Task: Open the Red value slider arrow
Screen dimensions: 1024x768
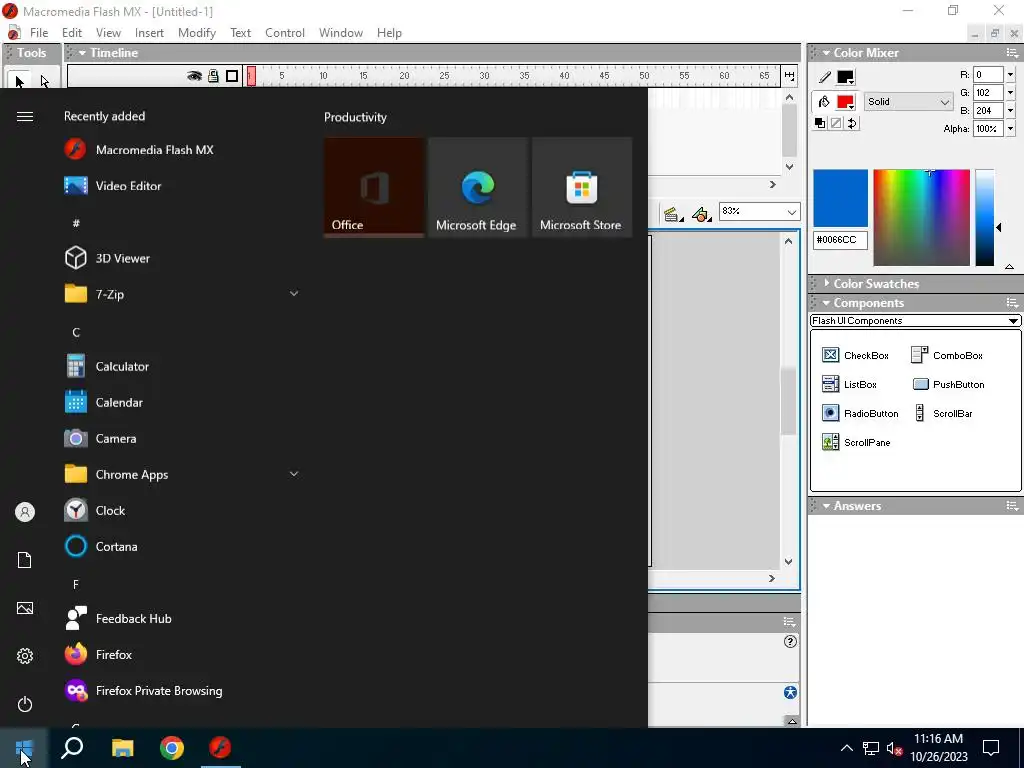Action: click(x=1010, y=74)
